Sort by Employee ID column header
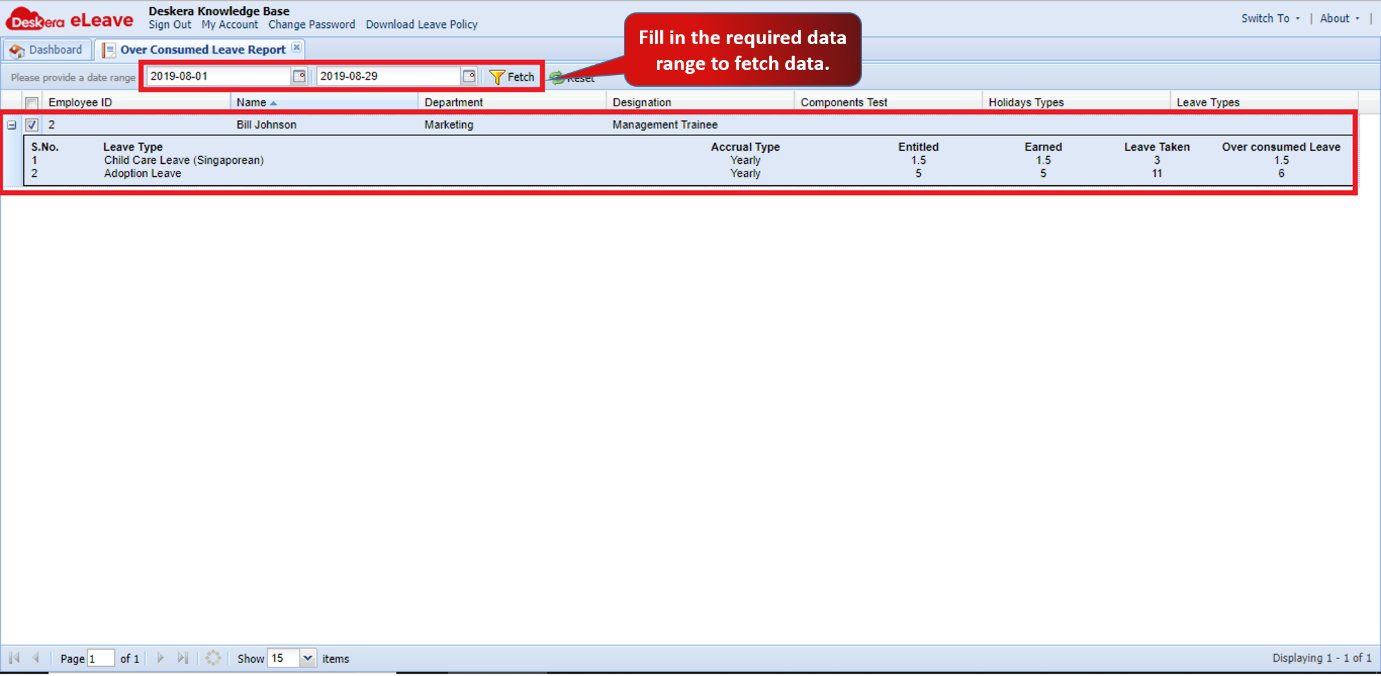 pyautogui.click(x=136, y=102)
